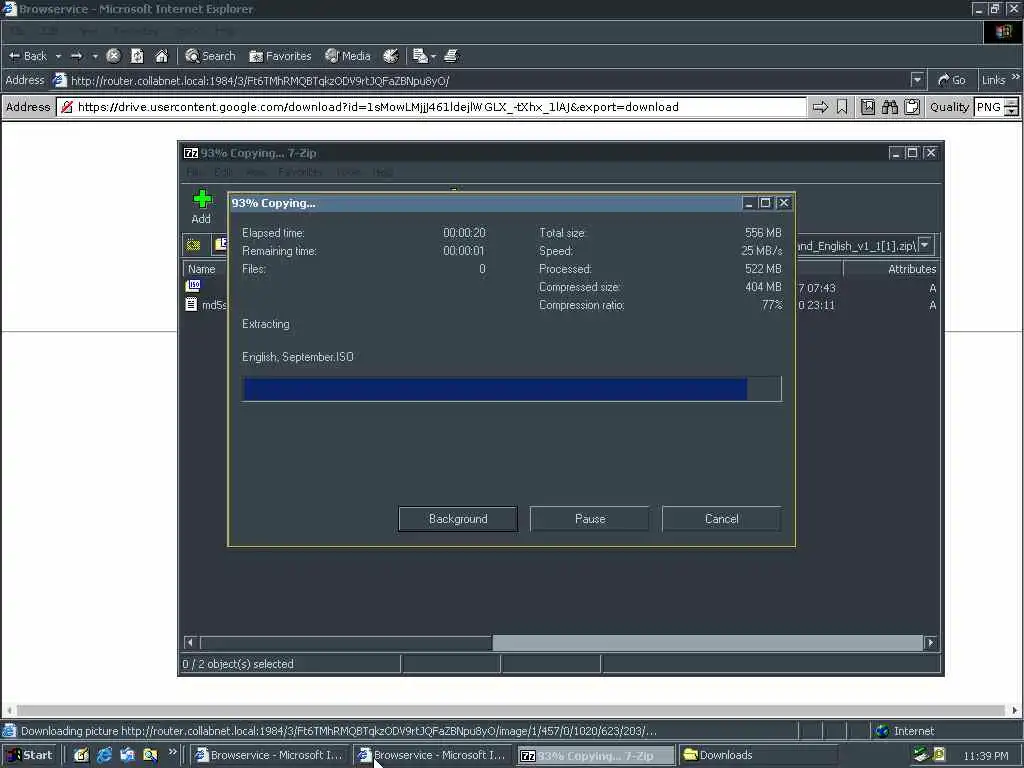Click the Back arrow in Internet Explorer
Image resolution: width=1024 pixels, height=768 pixels.
27,56
